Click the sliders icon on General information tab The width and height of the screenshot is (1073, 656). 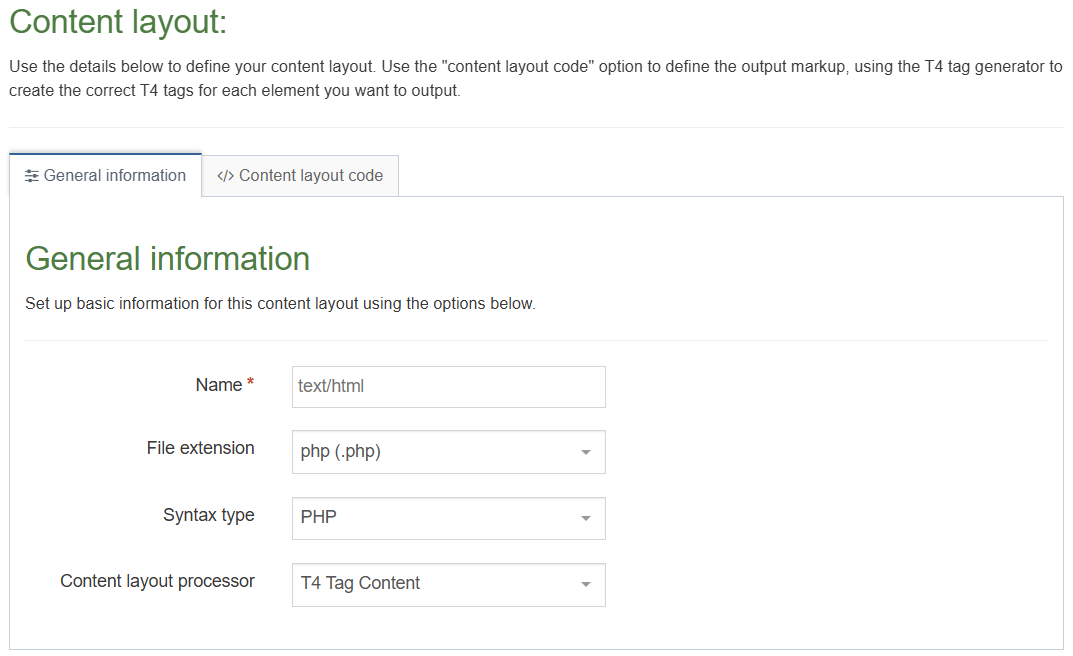coord(32,175)
